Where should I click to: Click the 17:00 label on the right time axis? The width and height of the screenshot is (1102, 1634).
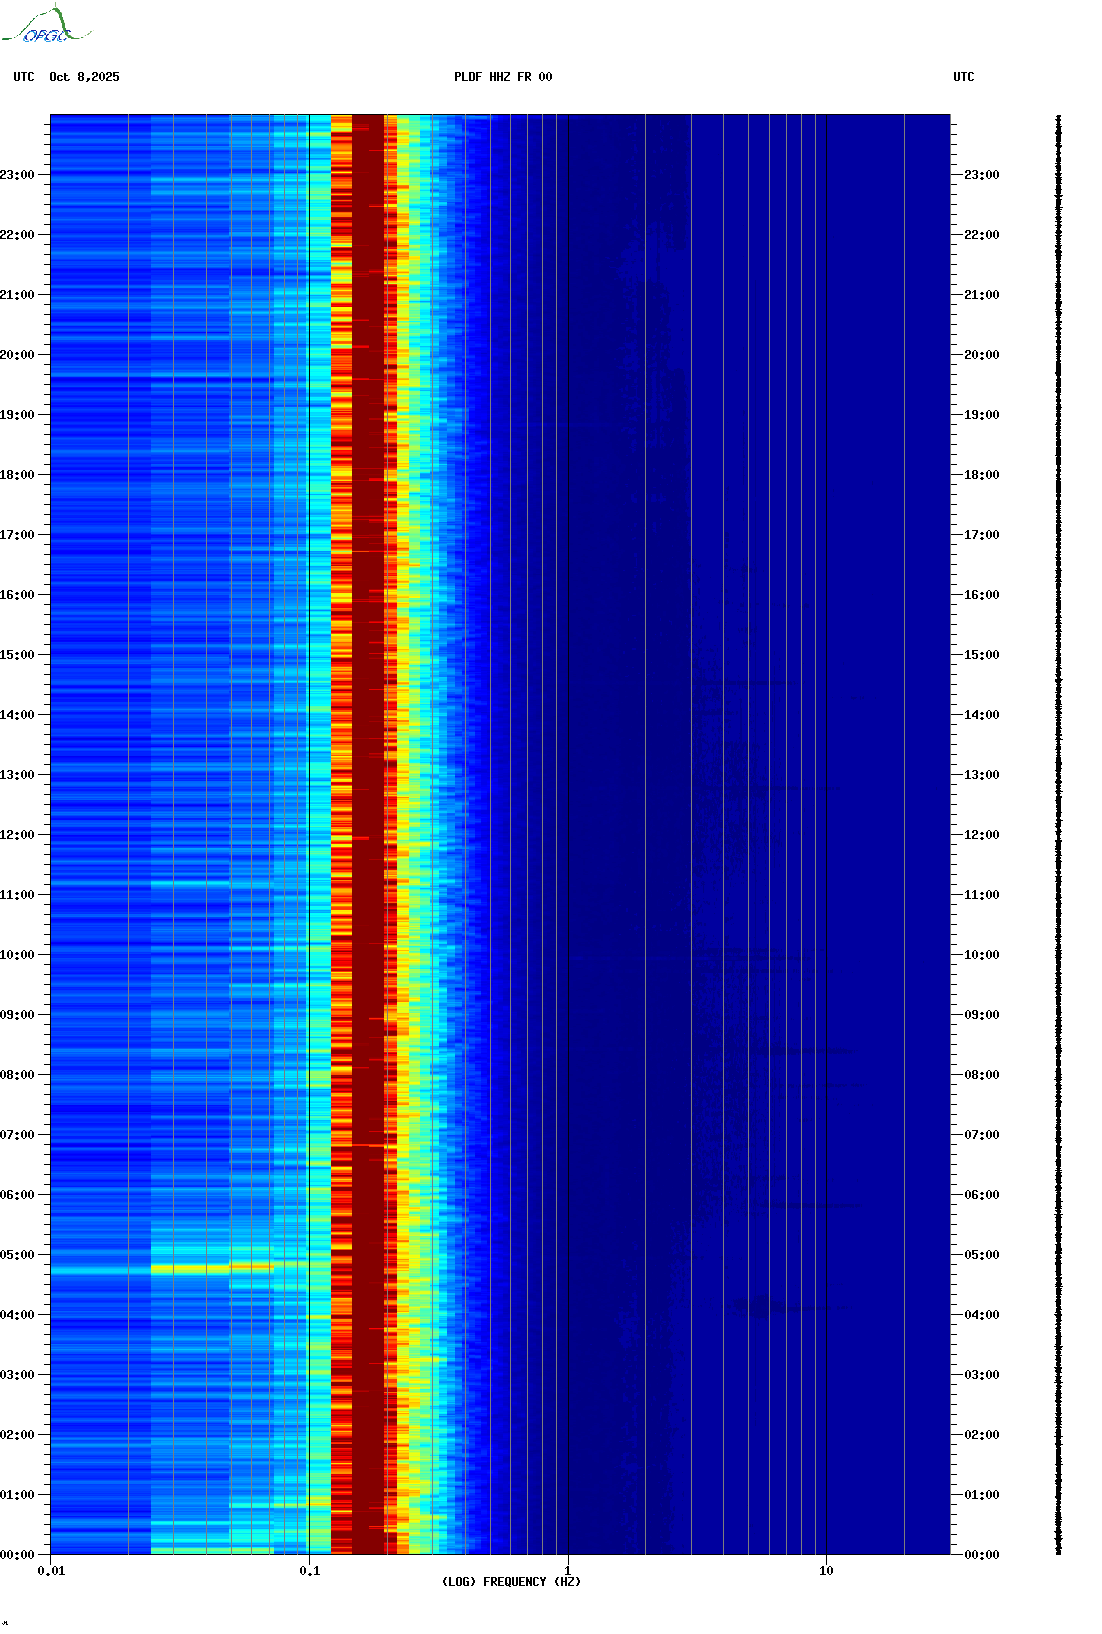(x=982, y=535)
